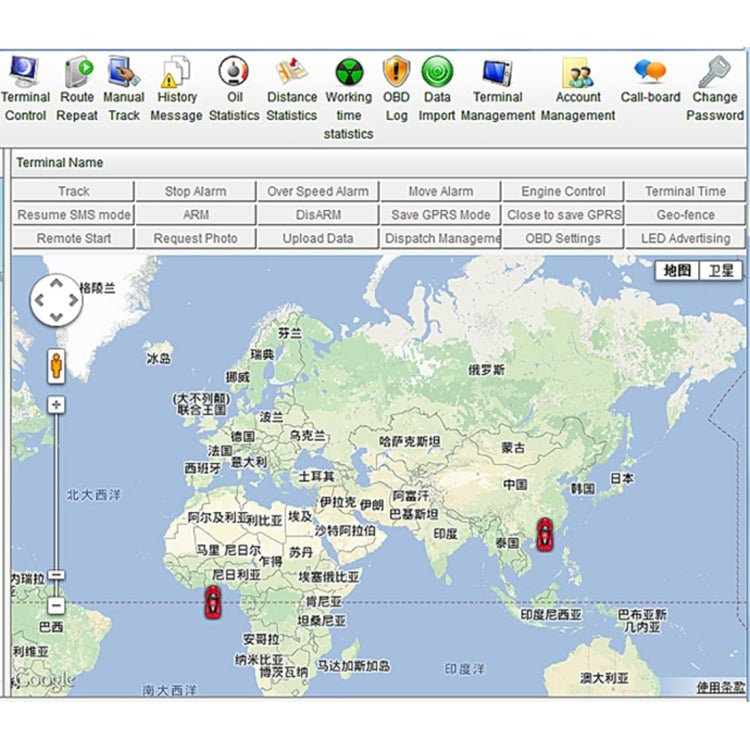Switch map to satellite view (卫星)

[721, 270]
